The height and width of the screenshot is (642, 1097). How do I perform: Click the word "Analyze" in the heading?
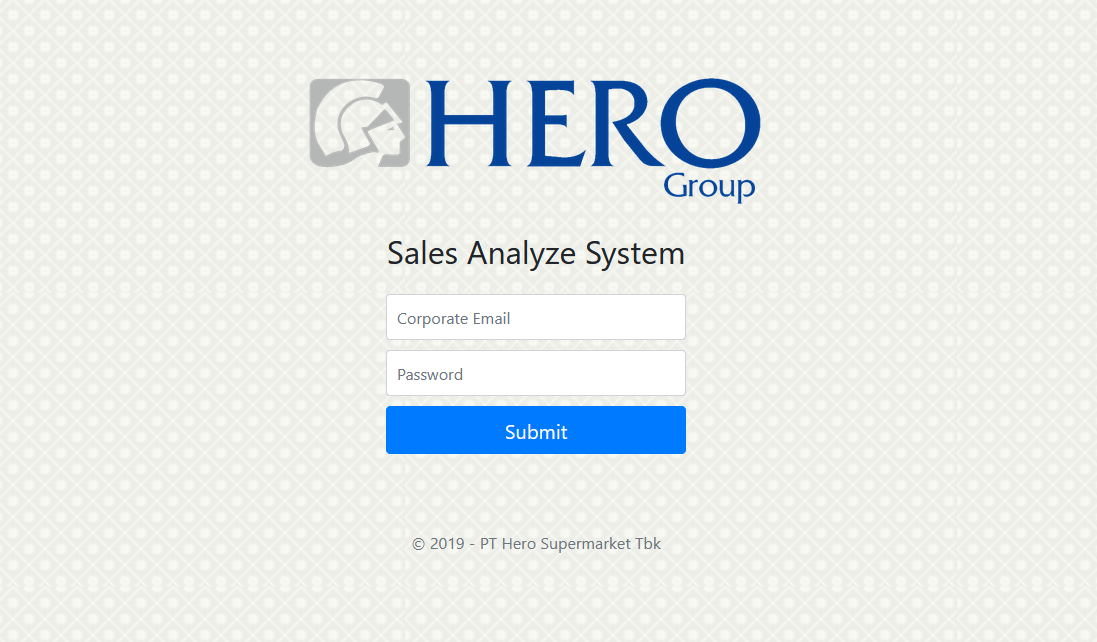(522, 255)
